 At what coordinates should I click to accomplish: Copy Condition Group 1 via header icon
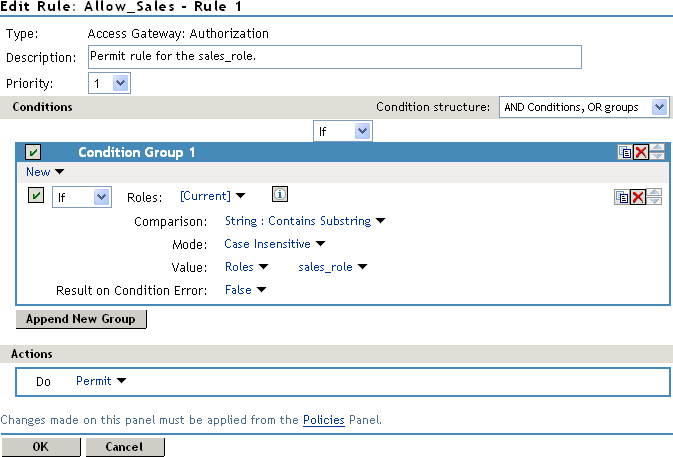(624, 152)
